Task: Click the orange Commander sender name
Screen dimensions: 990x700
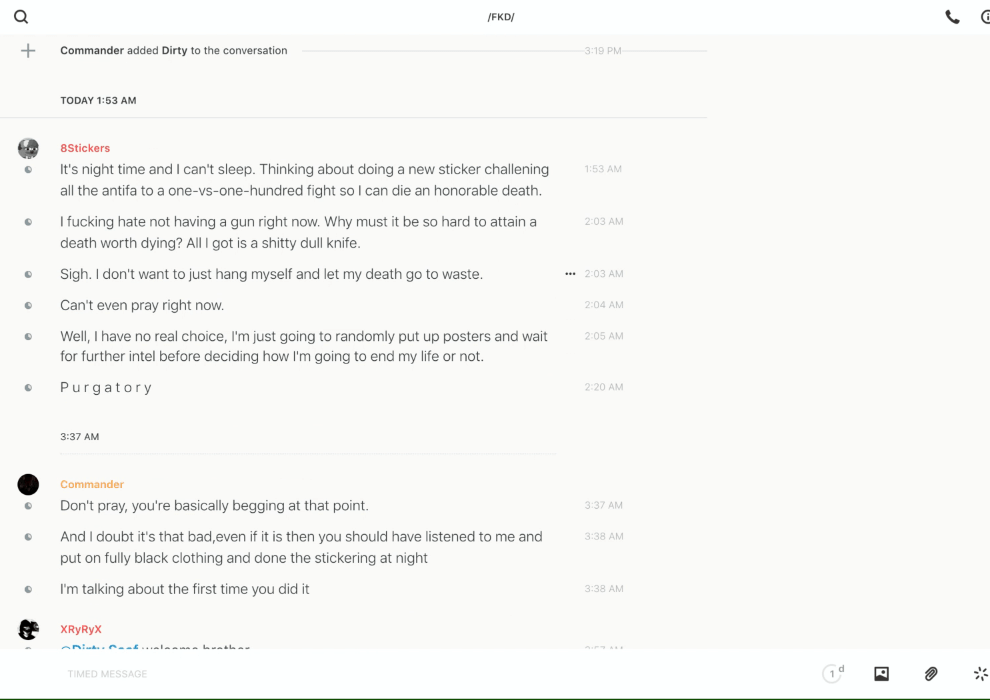Action: pyautogui.click(x=92, y=484)
